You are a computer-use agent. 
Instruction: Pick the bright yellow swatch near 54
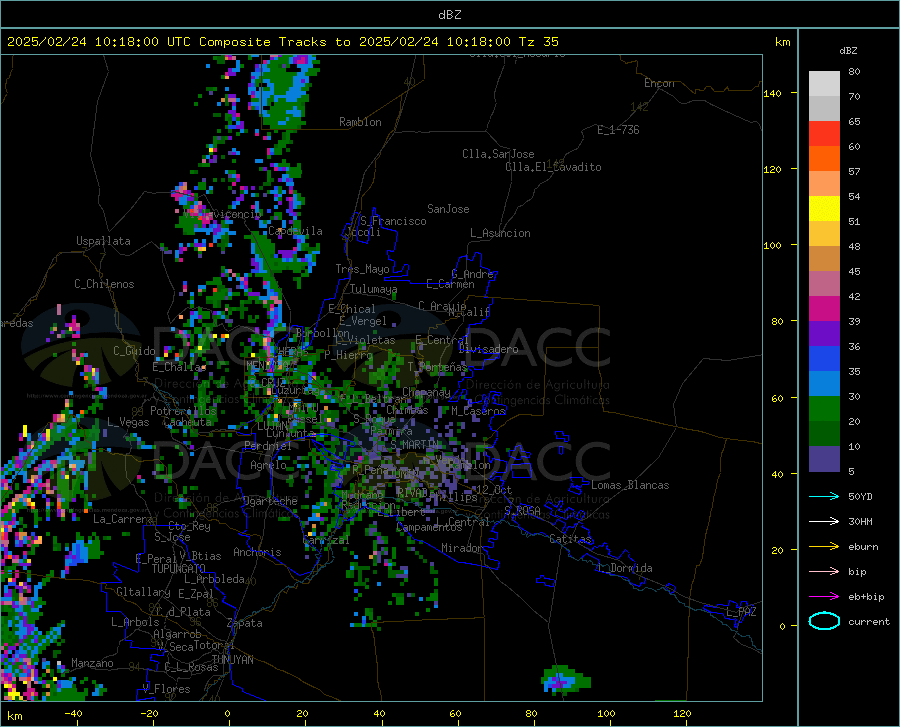824,209
